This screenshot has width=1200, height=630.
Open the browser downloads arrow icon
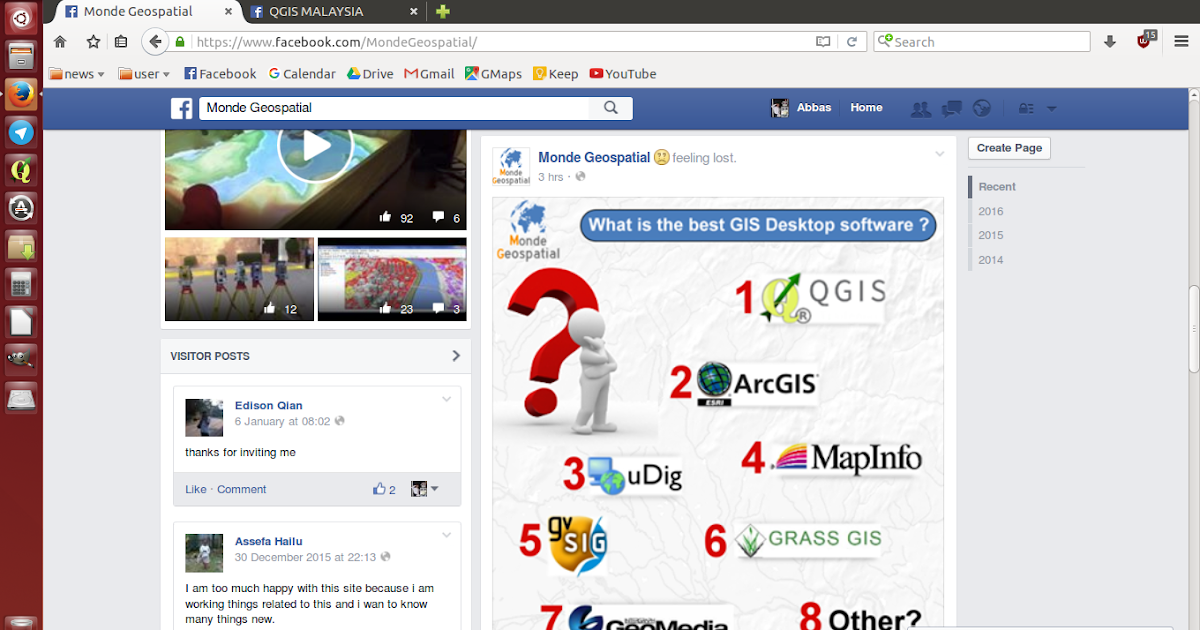(1110, 42)
